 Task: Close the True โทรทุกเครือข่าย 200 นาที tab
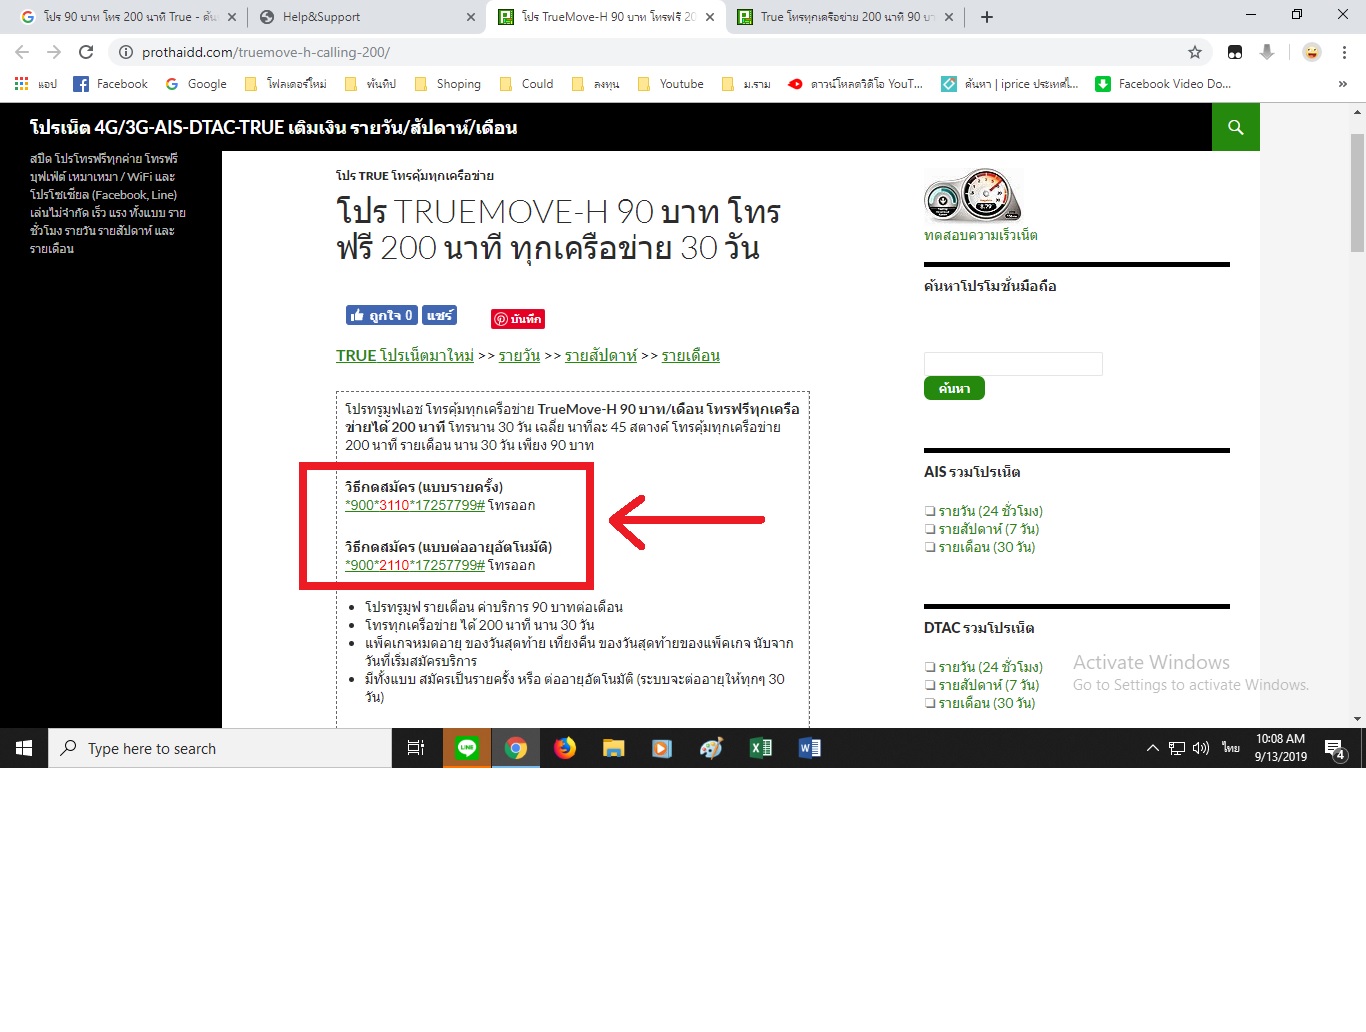949,17
